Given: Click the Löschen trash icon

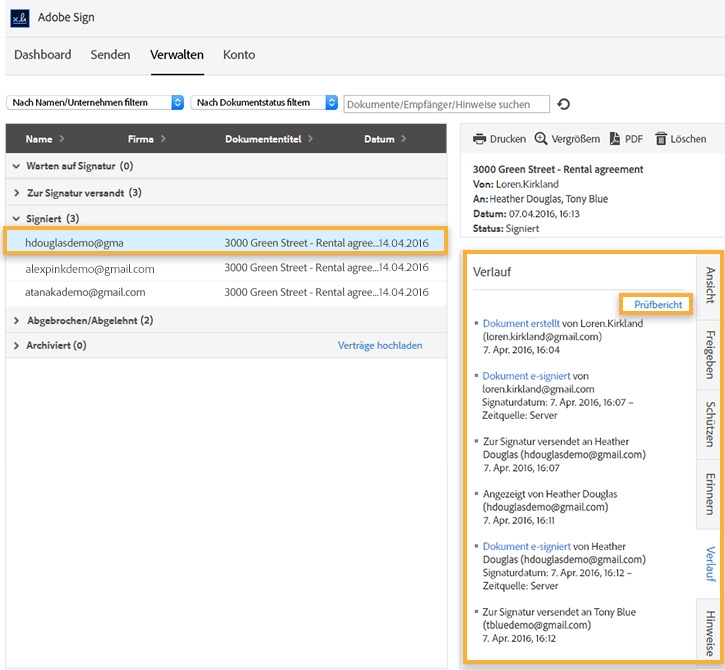Looking at the screenshot, I should [x=660, y=139].
